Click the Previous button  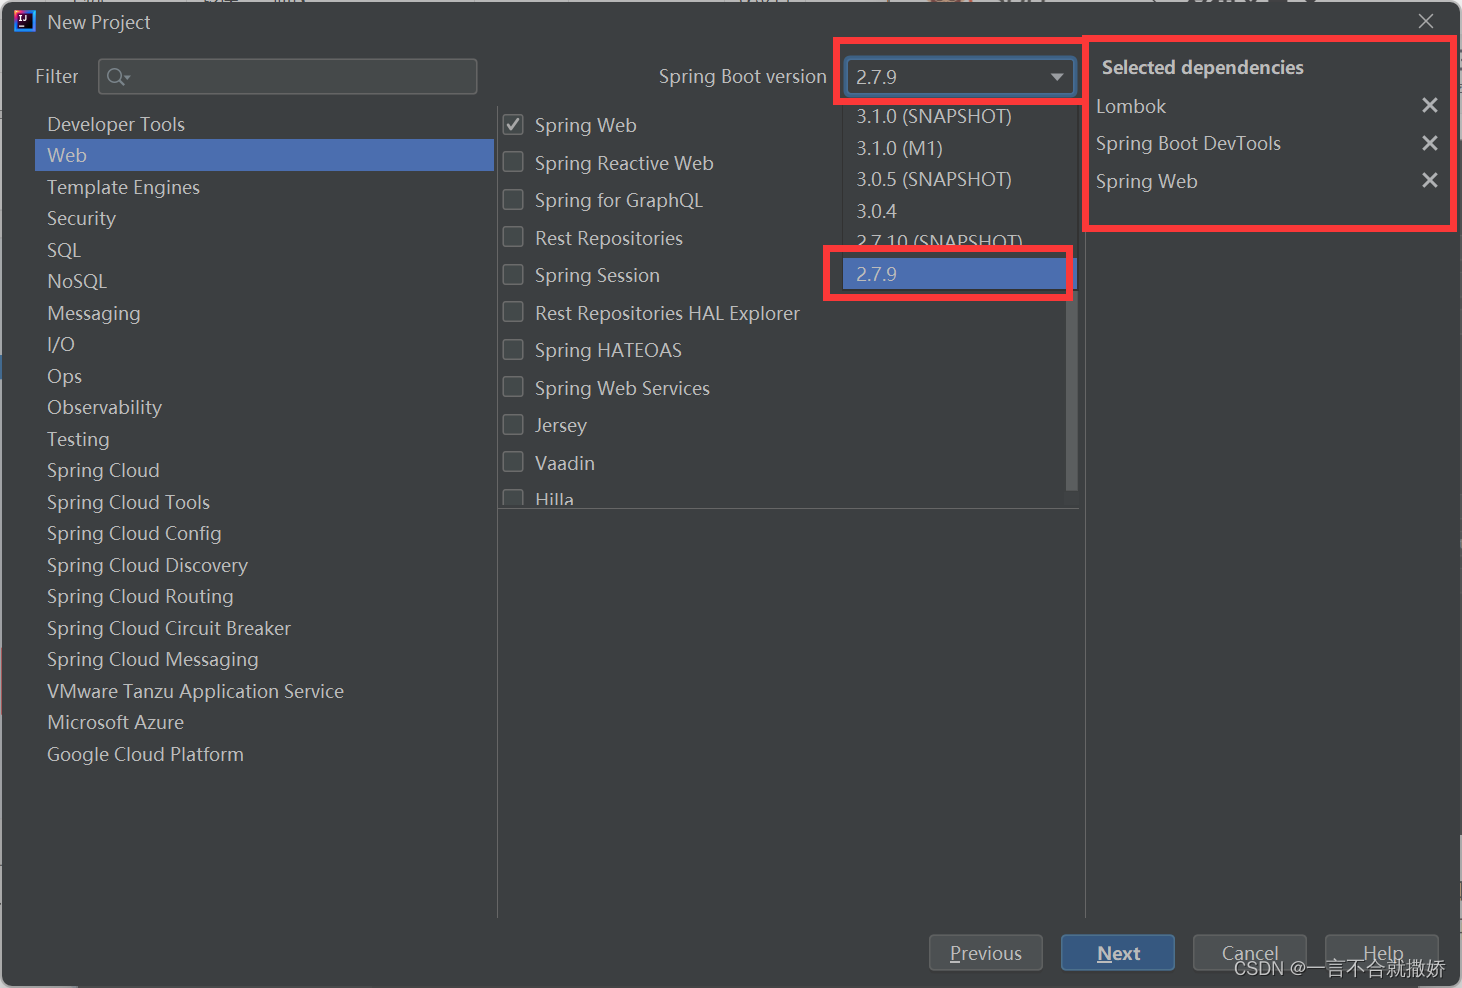986,953
